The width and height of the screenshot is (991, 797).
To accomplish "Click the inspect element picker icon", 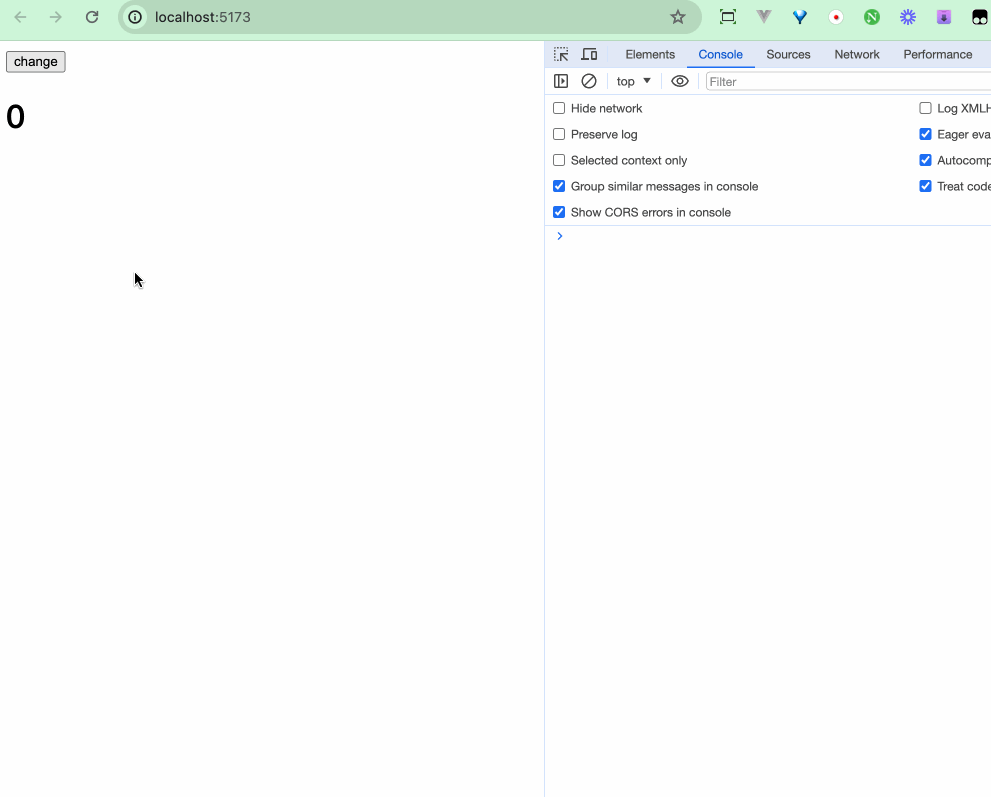I will (561, 55).
